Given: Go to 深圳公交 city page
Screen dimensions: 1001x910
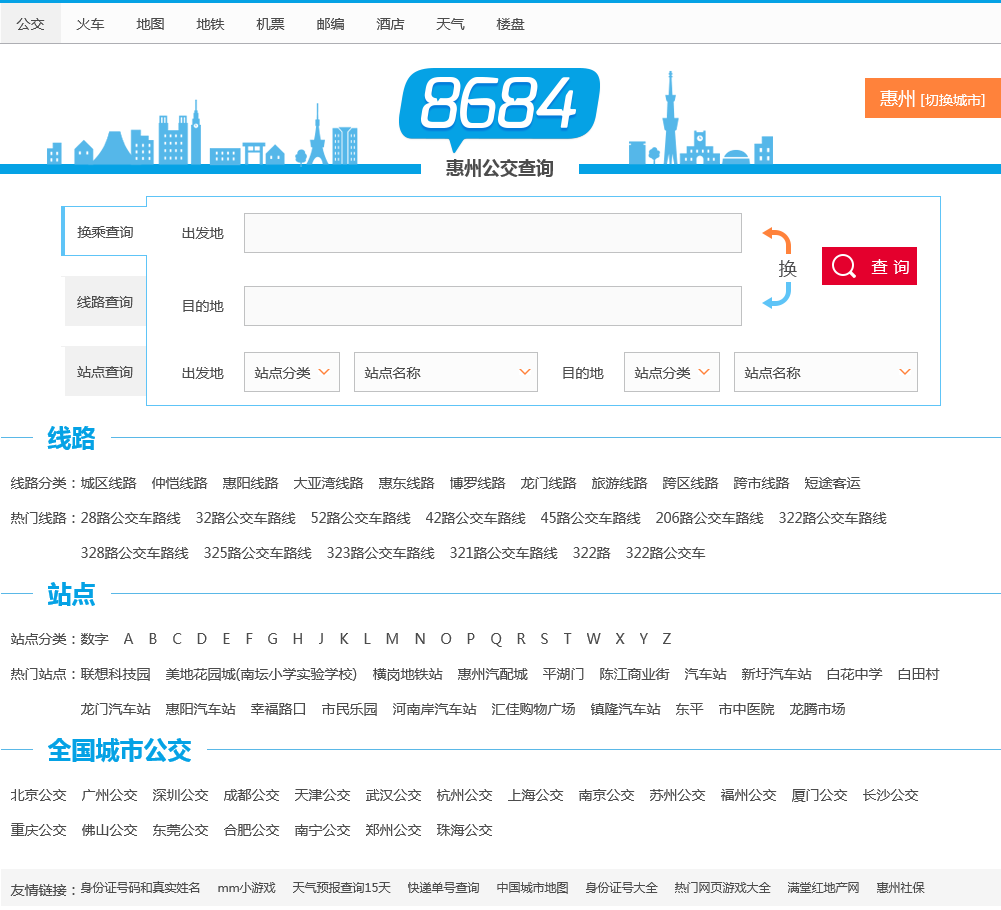Looking at the screenshot, I should (180, 795).
